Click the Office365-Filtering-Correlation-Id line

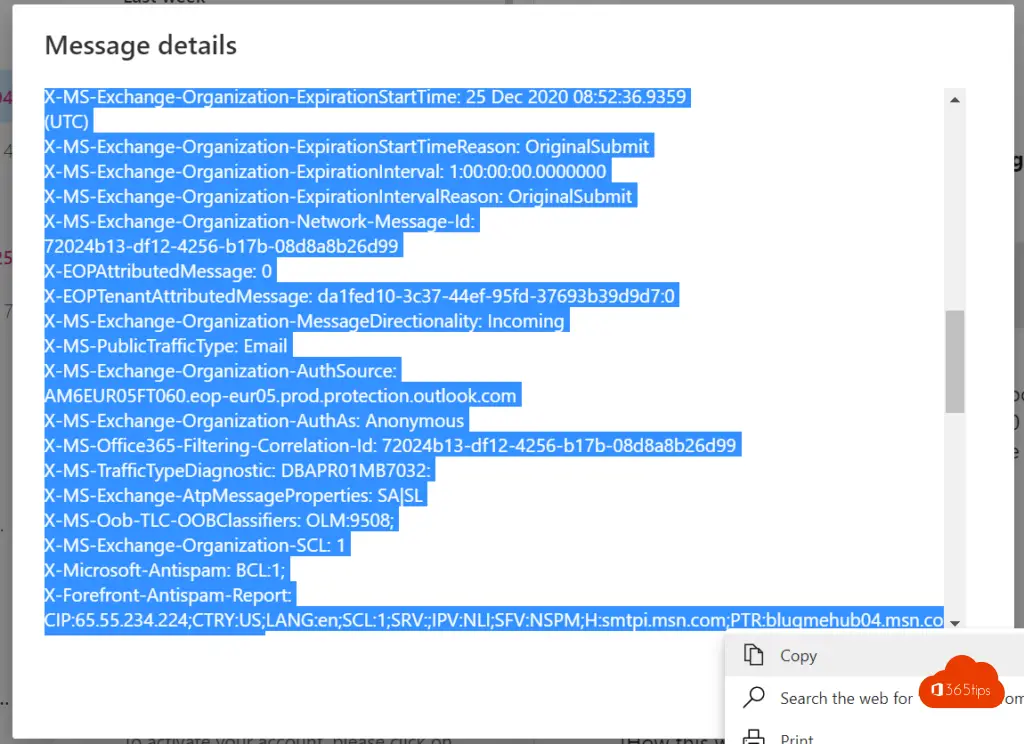coord(390,445)
